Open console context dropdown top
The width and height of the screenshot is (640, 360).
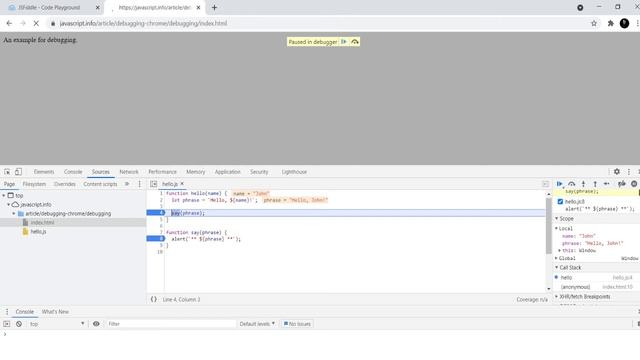pos(56,324)
